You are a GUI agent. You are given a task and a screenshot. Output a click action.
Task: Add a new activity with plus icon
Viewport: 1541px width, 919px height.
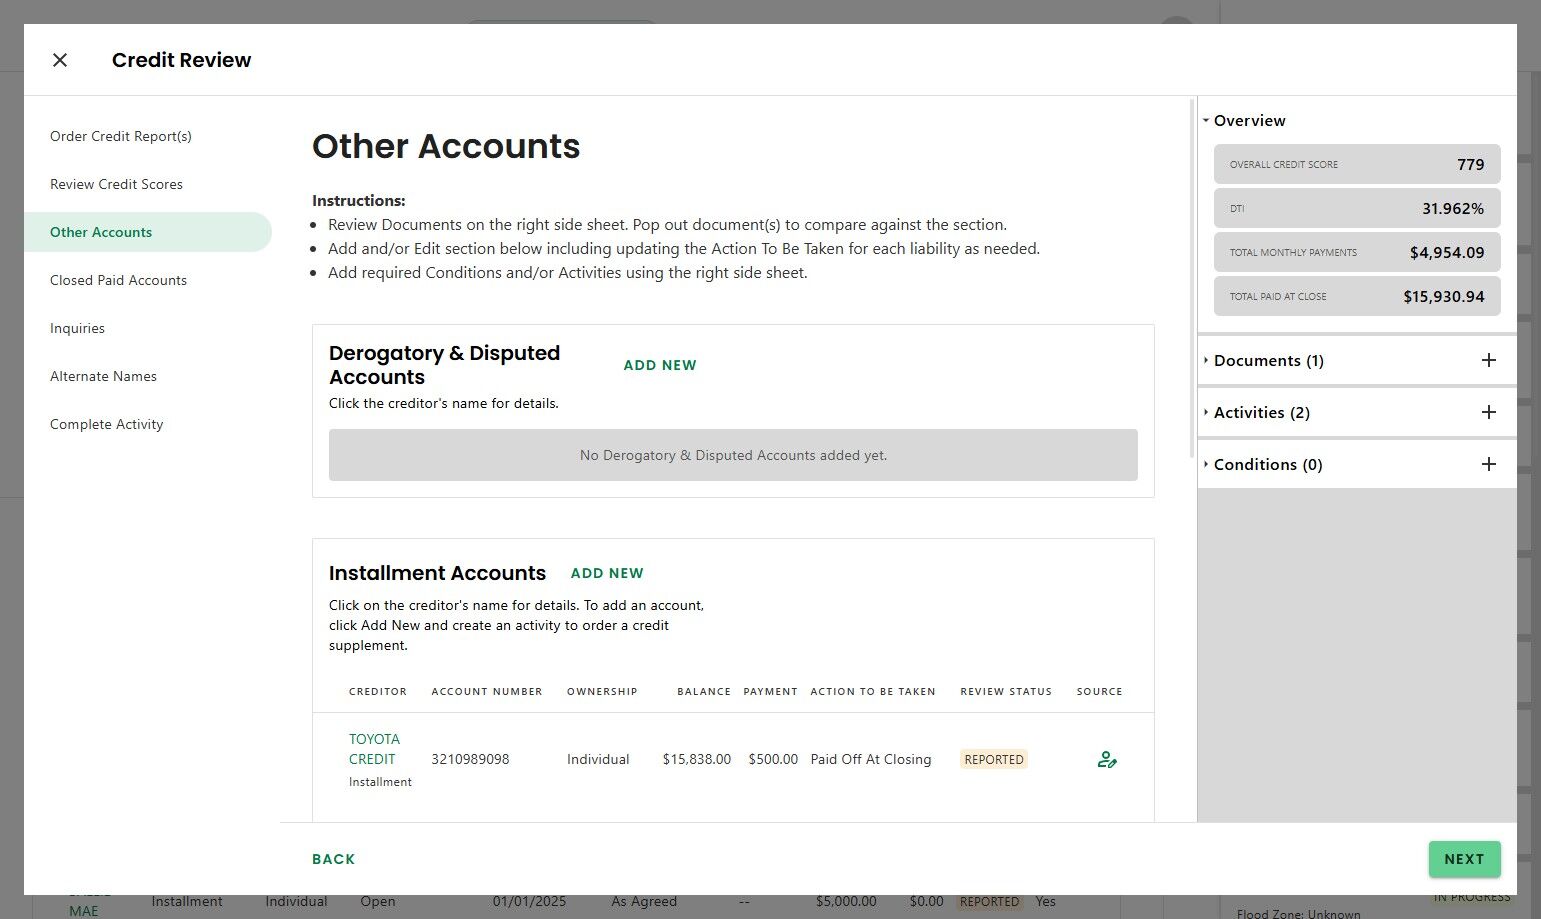[x=1488, y=412]
